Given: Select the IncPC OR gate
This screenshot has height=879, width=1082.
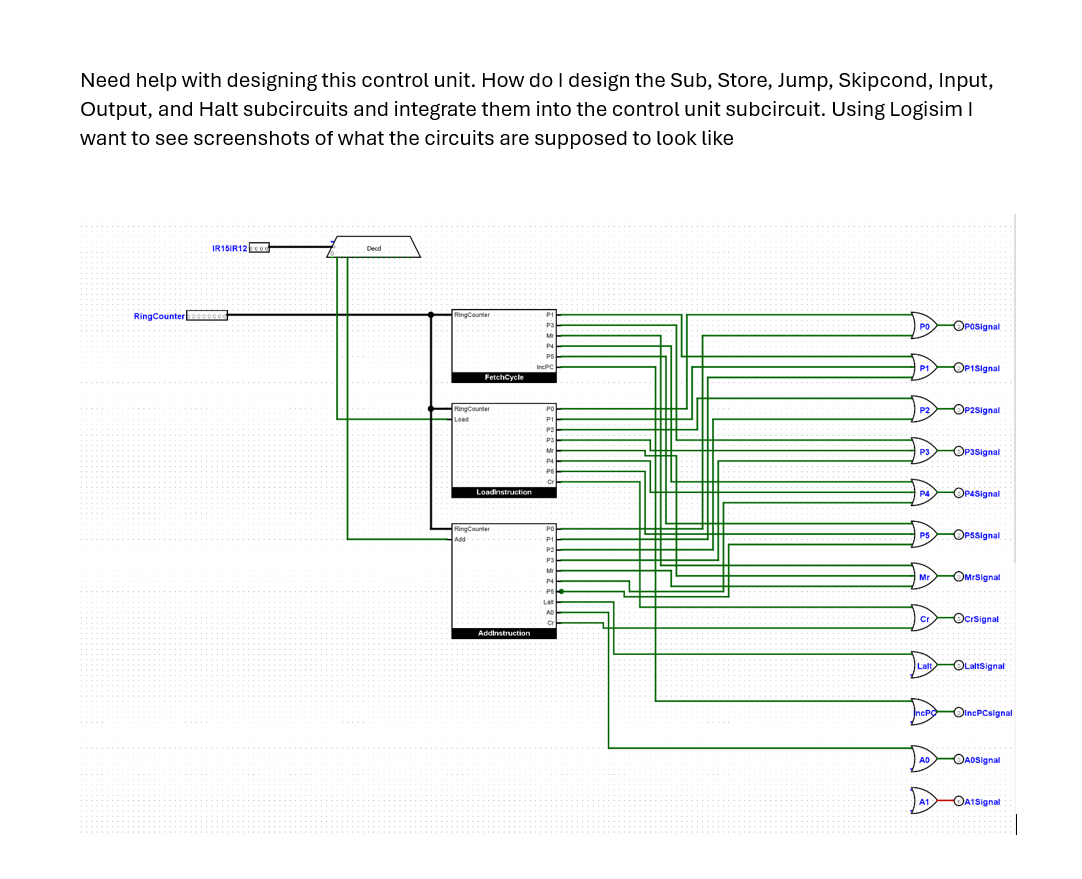Looking at the screenshot, I should 924,712.
